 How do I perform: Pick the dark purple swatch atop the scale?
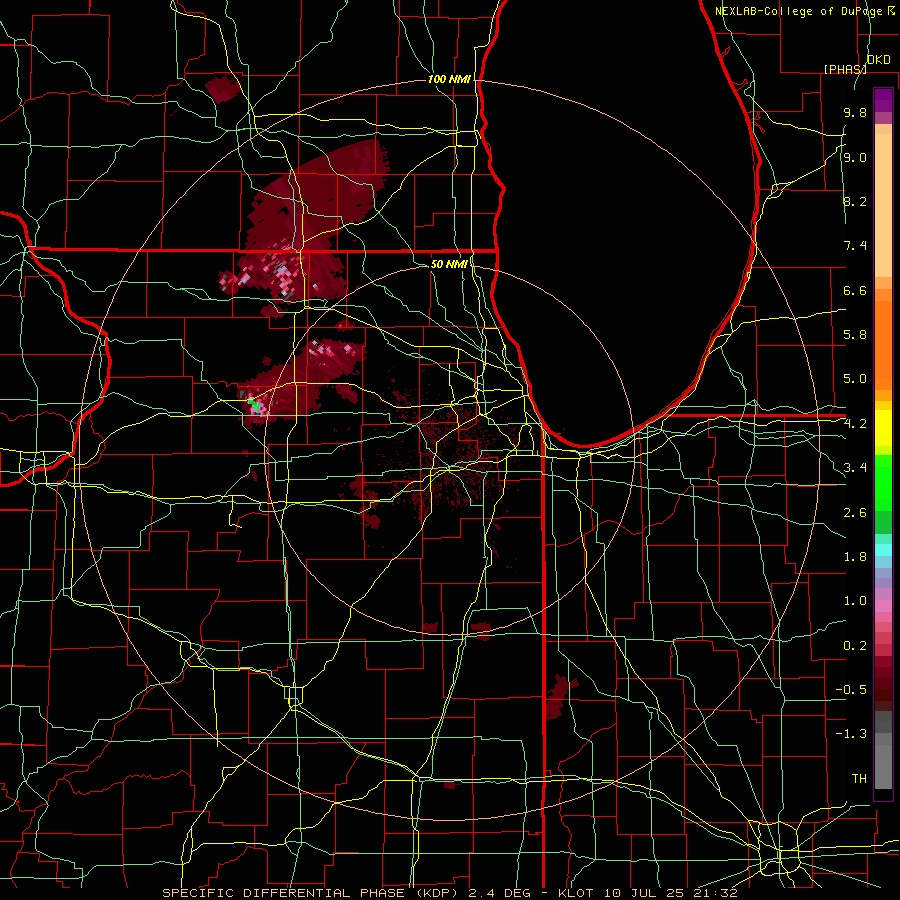[883, 100]
